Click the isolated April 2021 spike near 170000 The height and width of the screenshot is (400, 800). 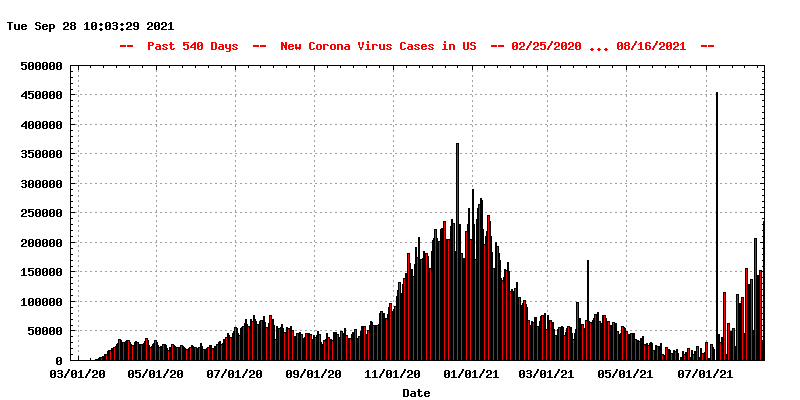588,310
